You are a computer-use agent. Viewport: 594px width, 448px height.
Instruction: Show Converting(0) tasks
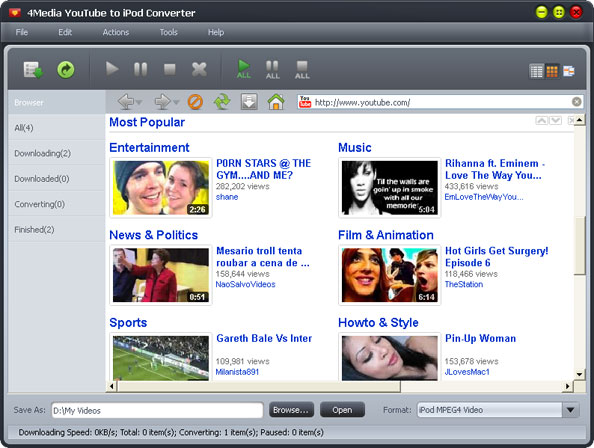click(x=56, y=204)
